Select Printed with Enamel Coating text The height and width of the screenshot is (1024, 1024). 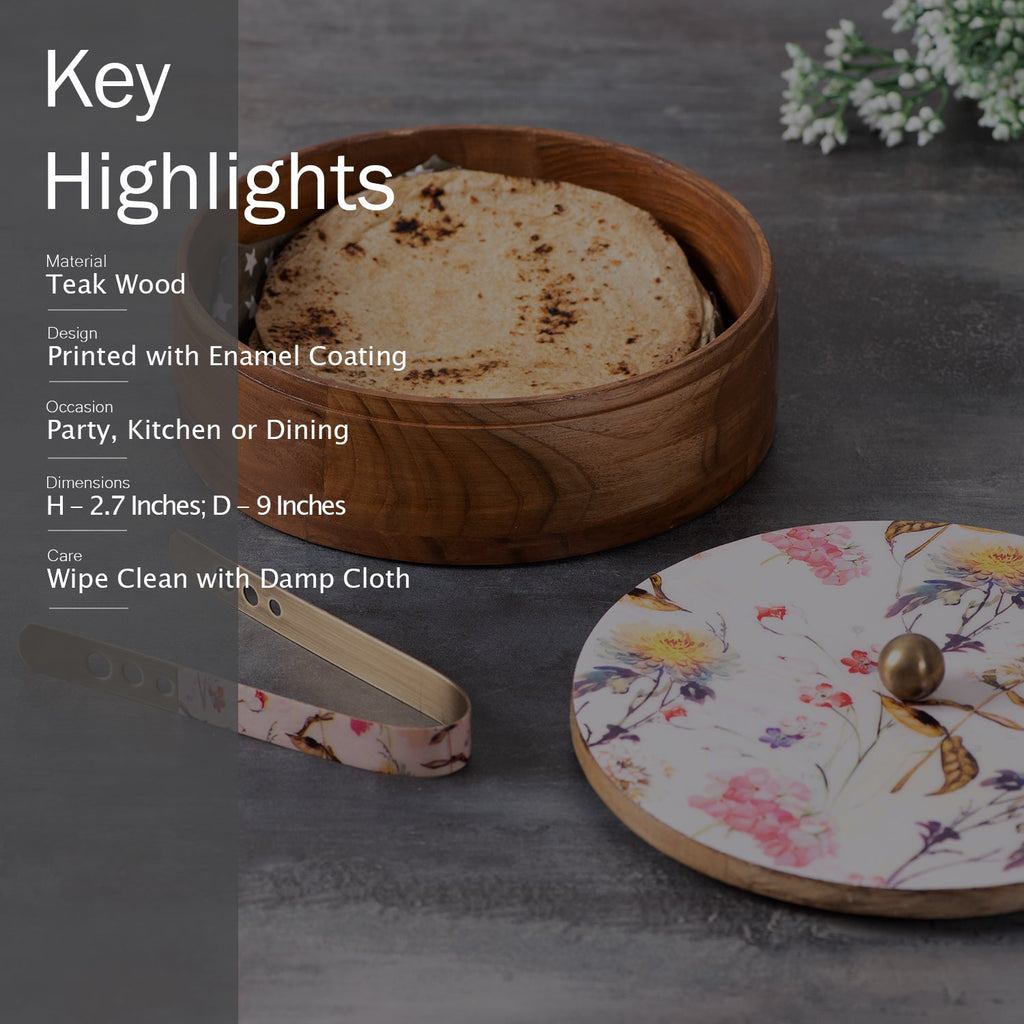click(x=227, y=357)
